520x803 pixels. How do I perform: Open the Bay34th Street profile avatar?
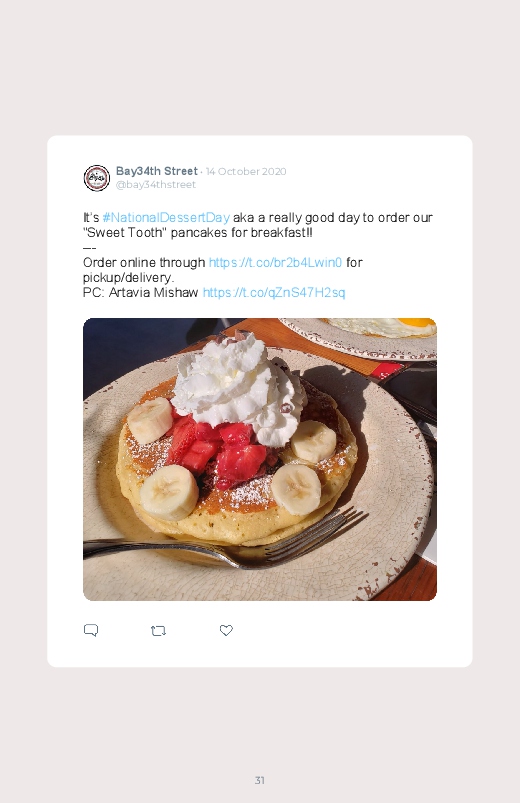tap(97, 178)
